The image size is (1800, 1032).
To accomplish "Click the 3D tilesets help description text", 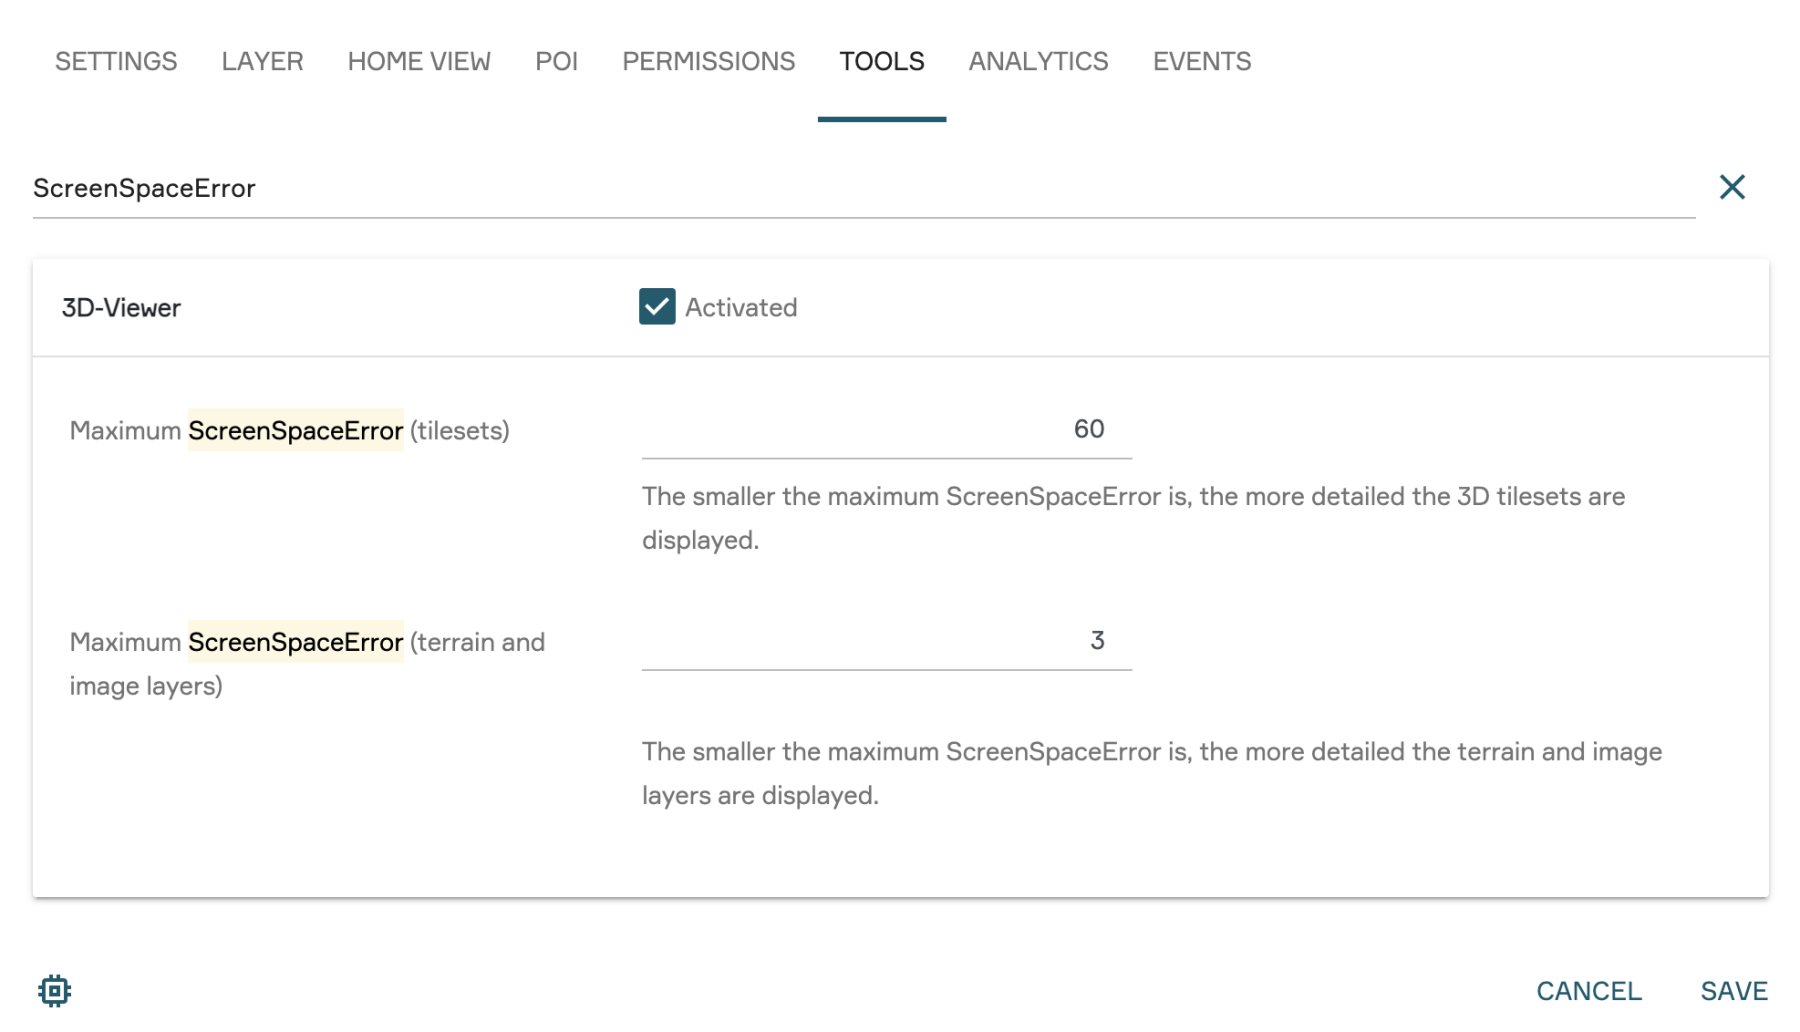I will click(1133, 518).
